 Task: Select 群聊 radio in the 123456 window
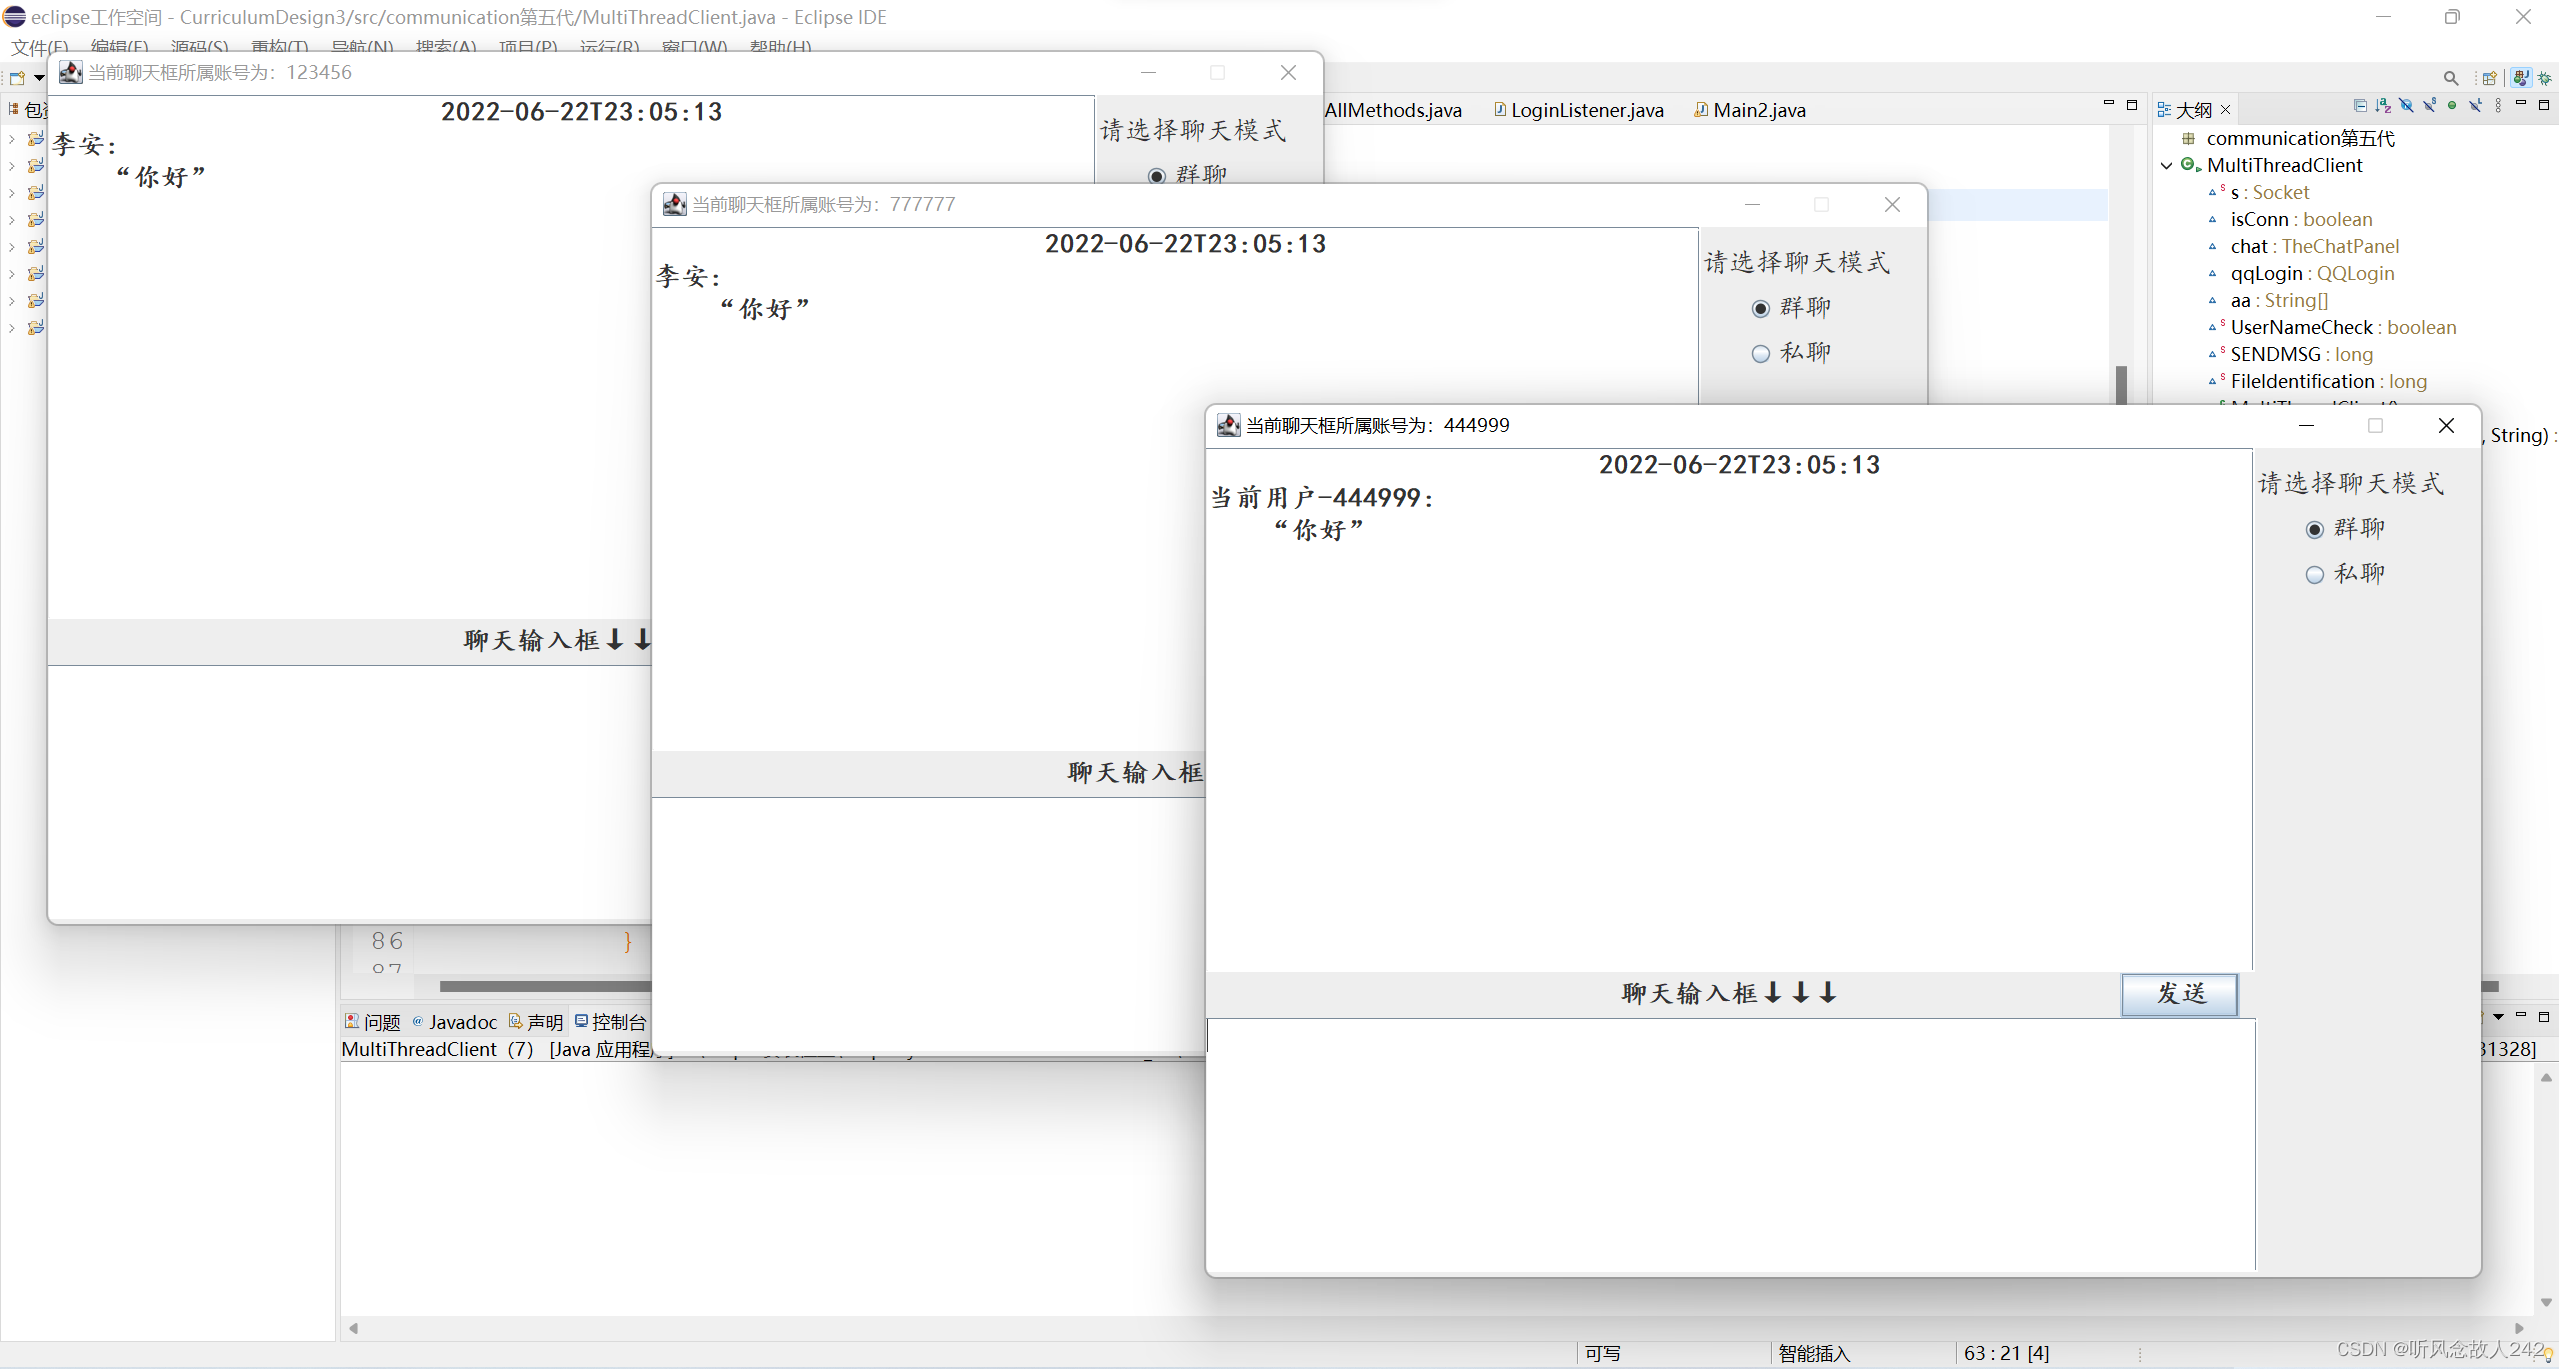tap(1156, 176)
